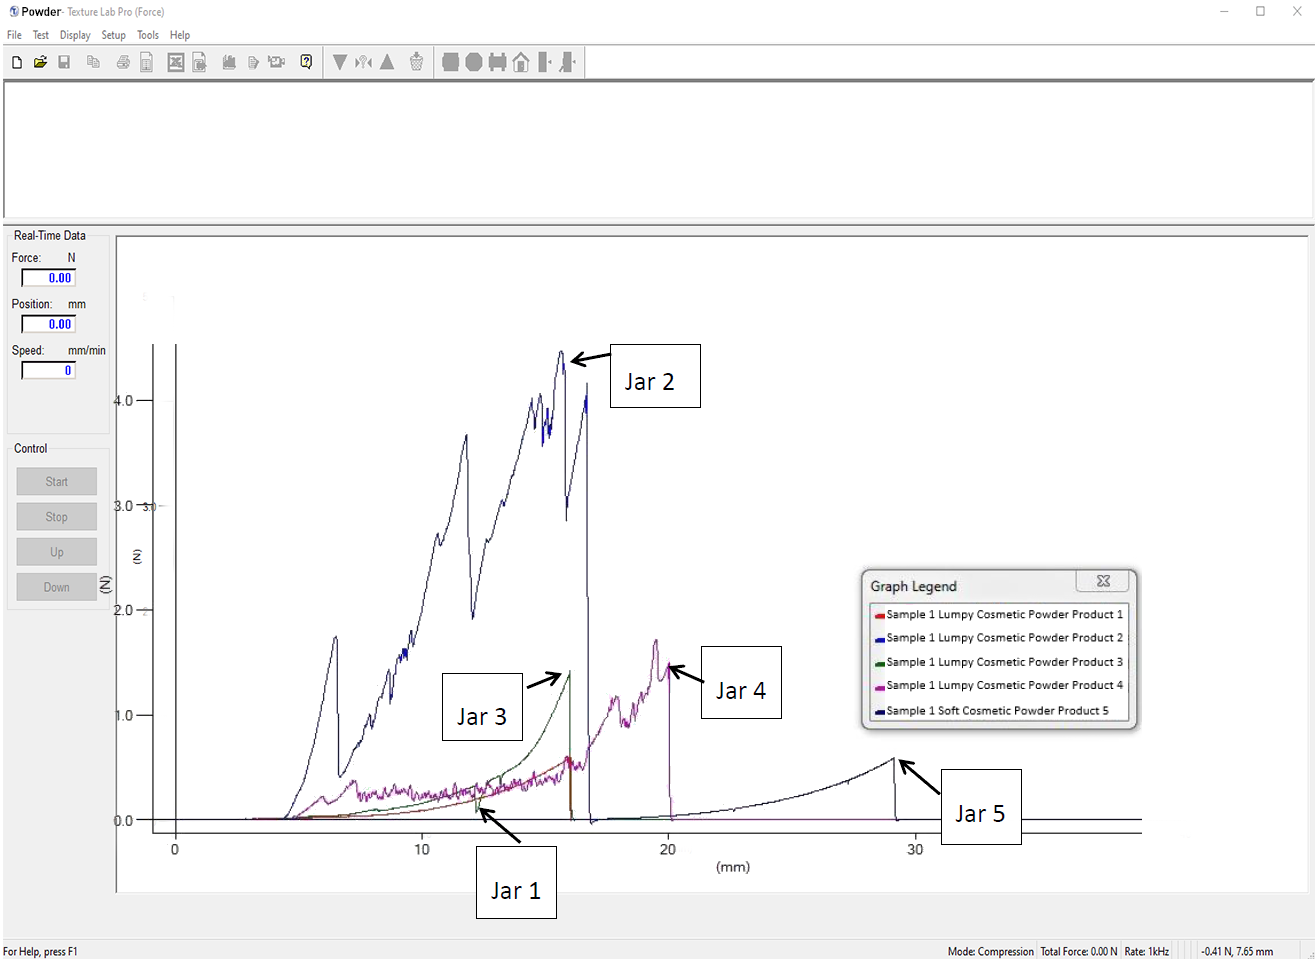1315x959 pixels.
Task: Click the last probe position icon
Action: click(x=568, y=62)
